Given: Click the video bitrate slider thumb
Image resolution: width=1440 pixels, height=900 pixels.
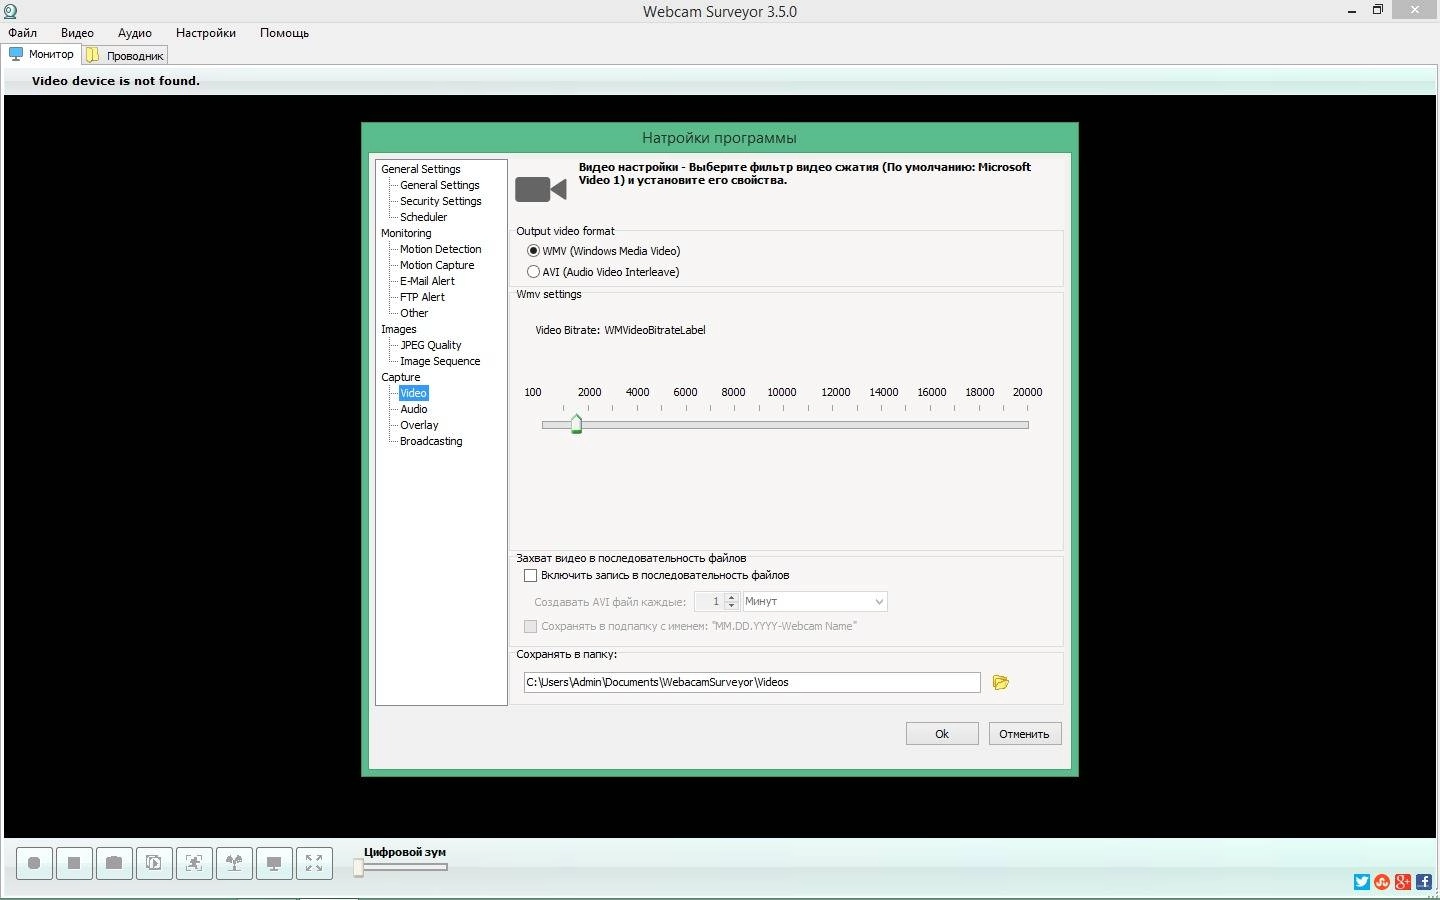Looking at the screenshot, I should (576, 424).
